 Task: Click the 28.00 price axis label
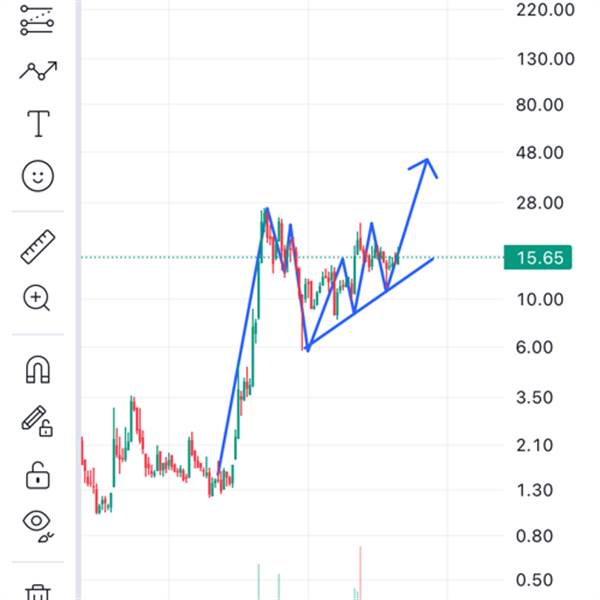540,203
